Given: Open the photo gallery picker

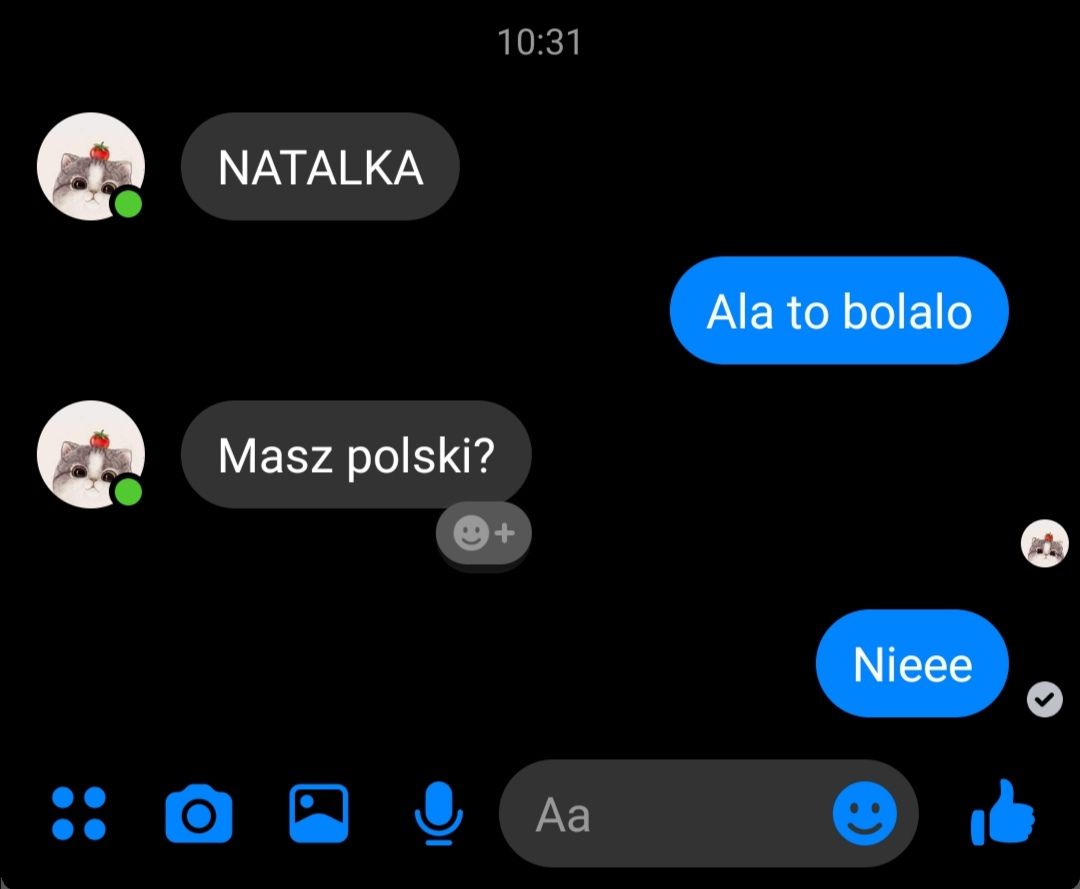Looking at the screenshot, I should coord(318,813).
